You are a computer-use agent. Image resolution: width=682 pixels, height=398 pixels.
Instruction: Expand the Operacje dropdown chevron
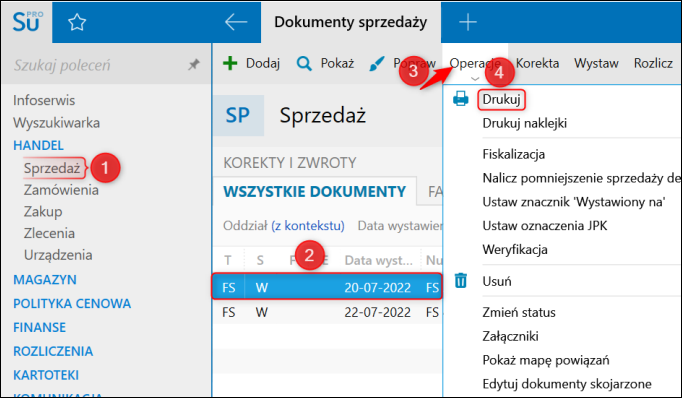pos(475,79)
